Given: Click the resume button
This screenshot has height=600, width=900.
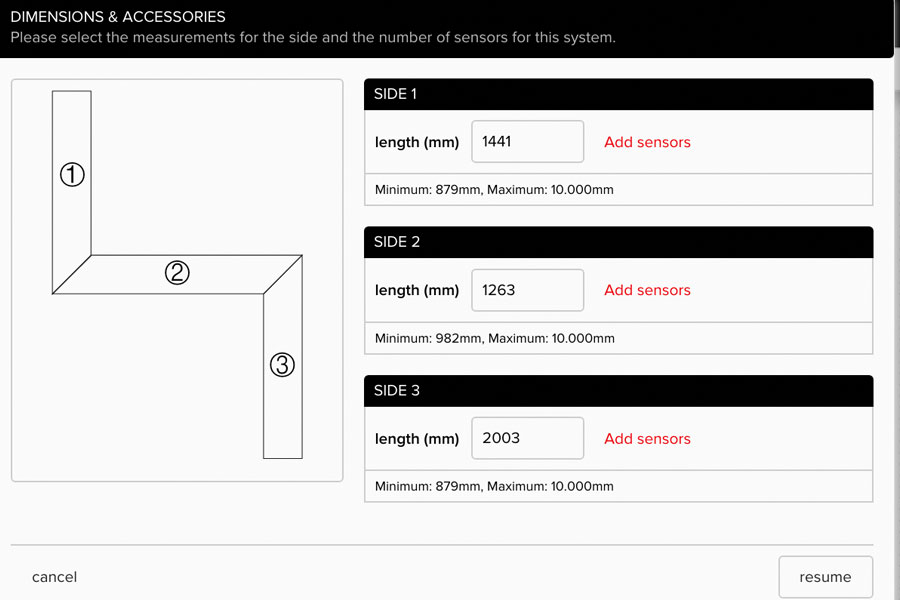Looking at the screenshot, I should click(x=825, y=577).
